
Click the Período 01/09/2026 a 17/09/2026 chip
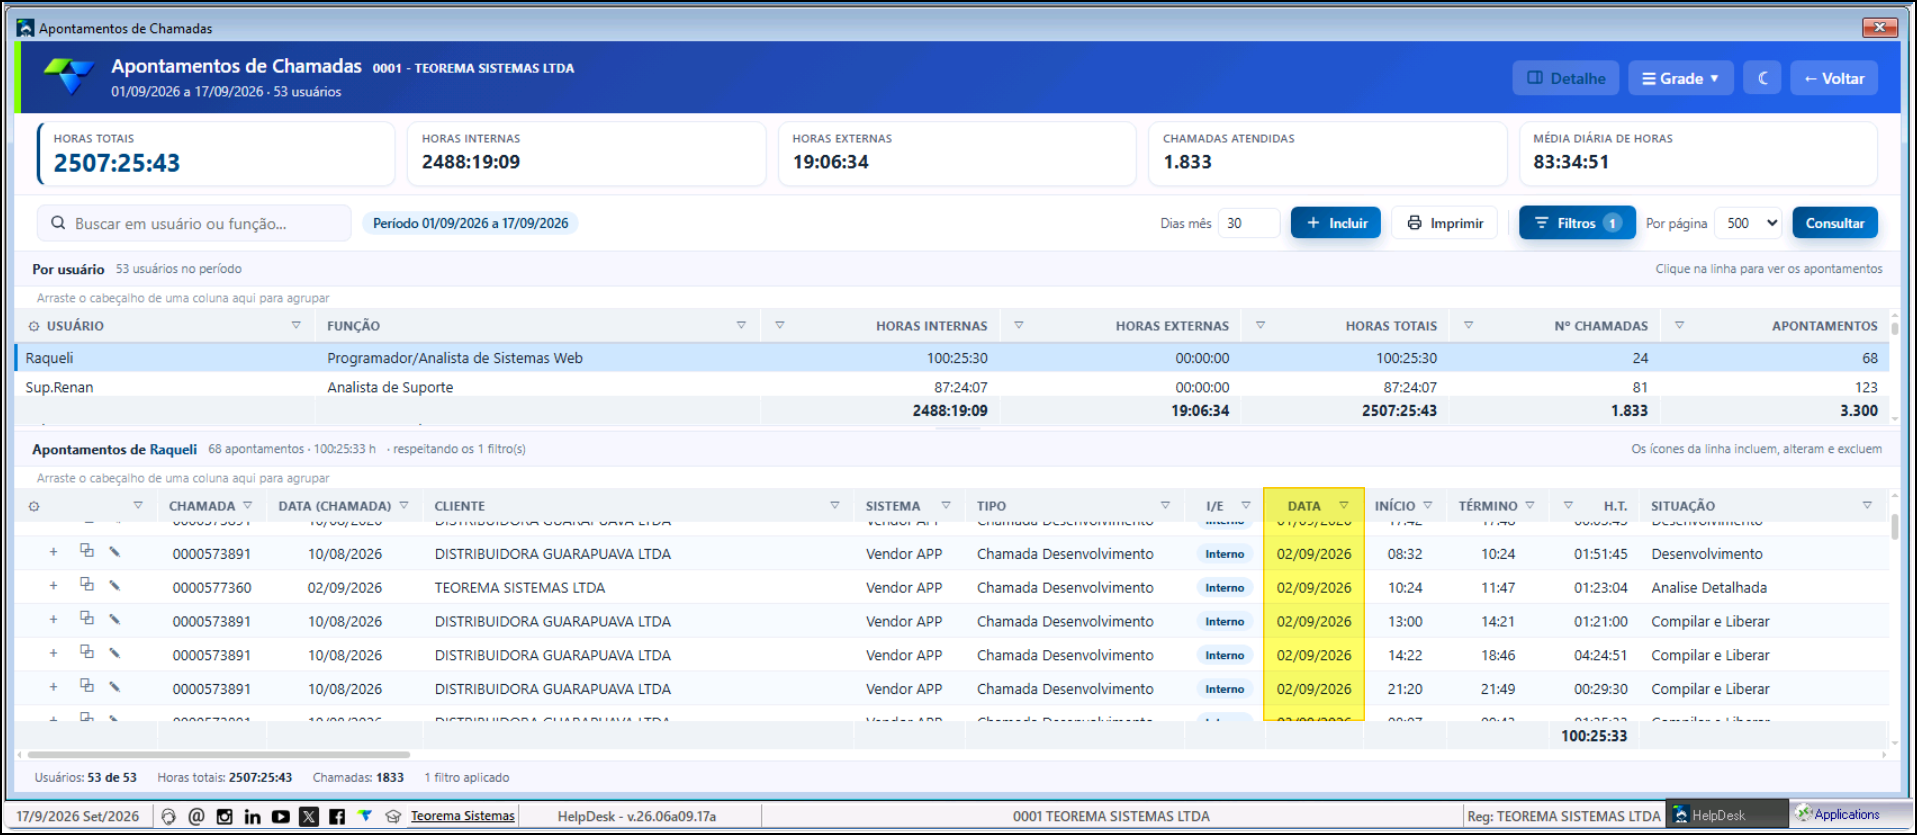click(470, 223)
